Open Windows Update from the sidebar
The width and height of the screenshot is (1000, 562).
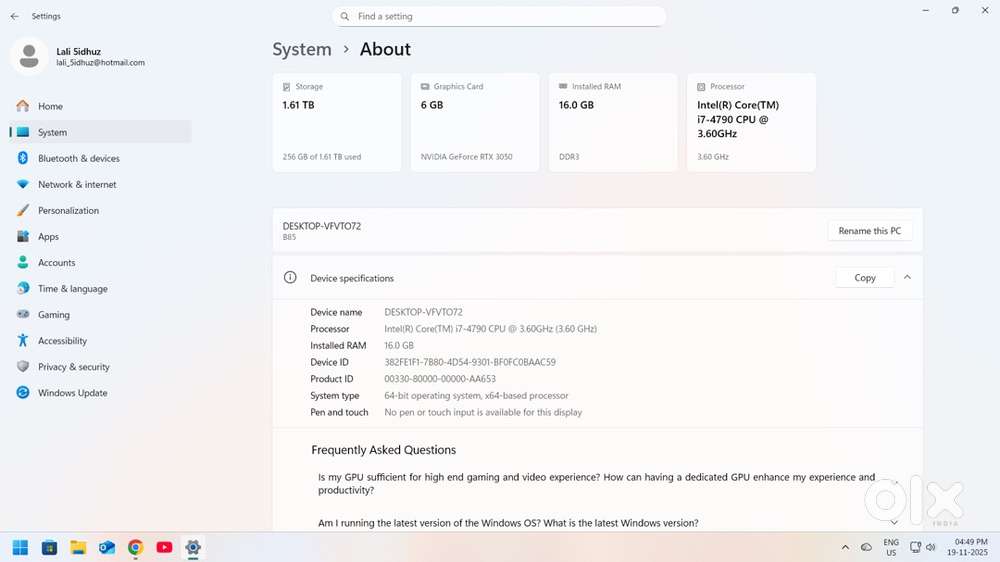[x=72, y=393]
